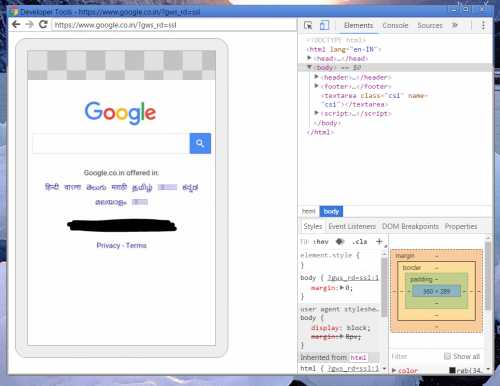This screenshot has height=386, width=500.
Task: Enable the Show all checkbox
Action: point(447,356)
